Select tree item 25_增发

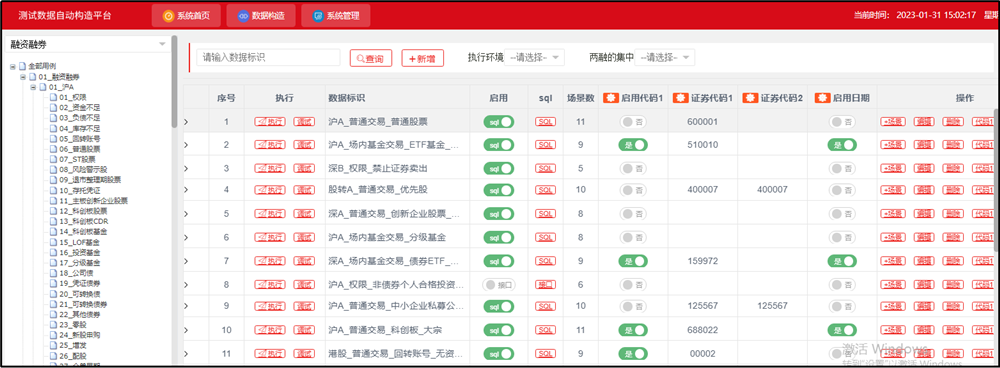[x=73, y=345]
